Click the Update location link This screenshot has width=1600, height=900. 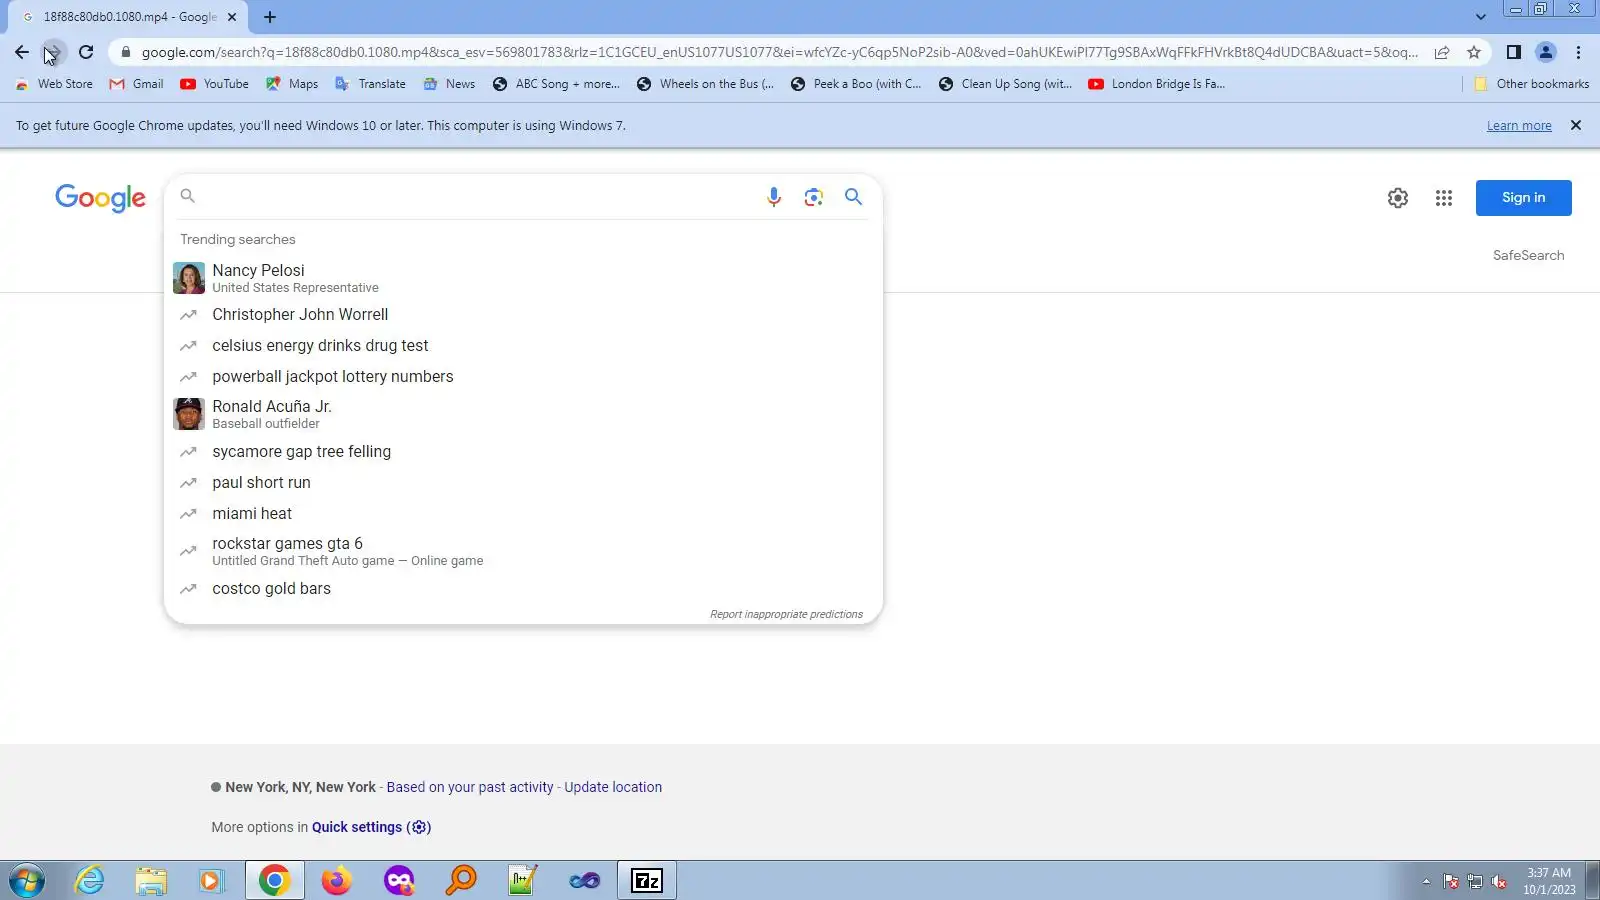click(613, 787)
